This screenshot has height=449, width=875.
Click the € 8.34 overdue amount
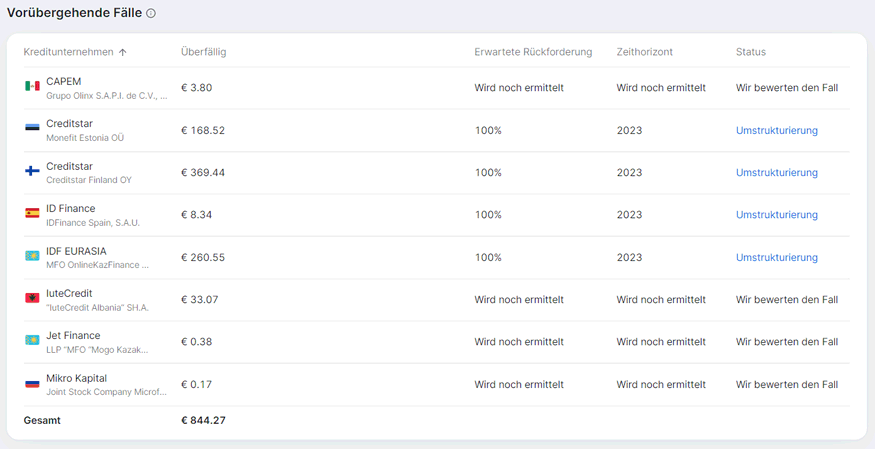click(196, 215)
